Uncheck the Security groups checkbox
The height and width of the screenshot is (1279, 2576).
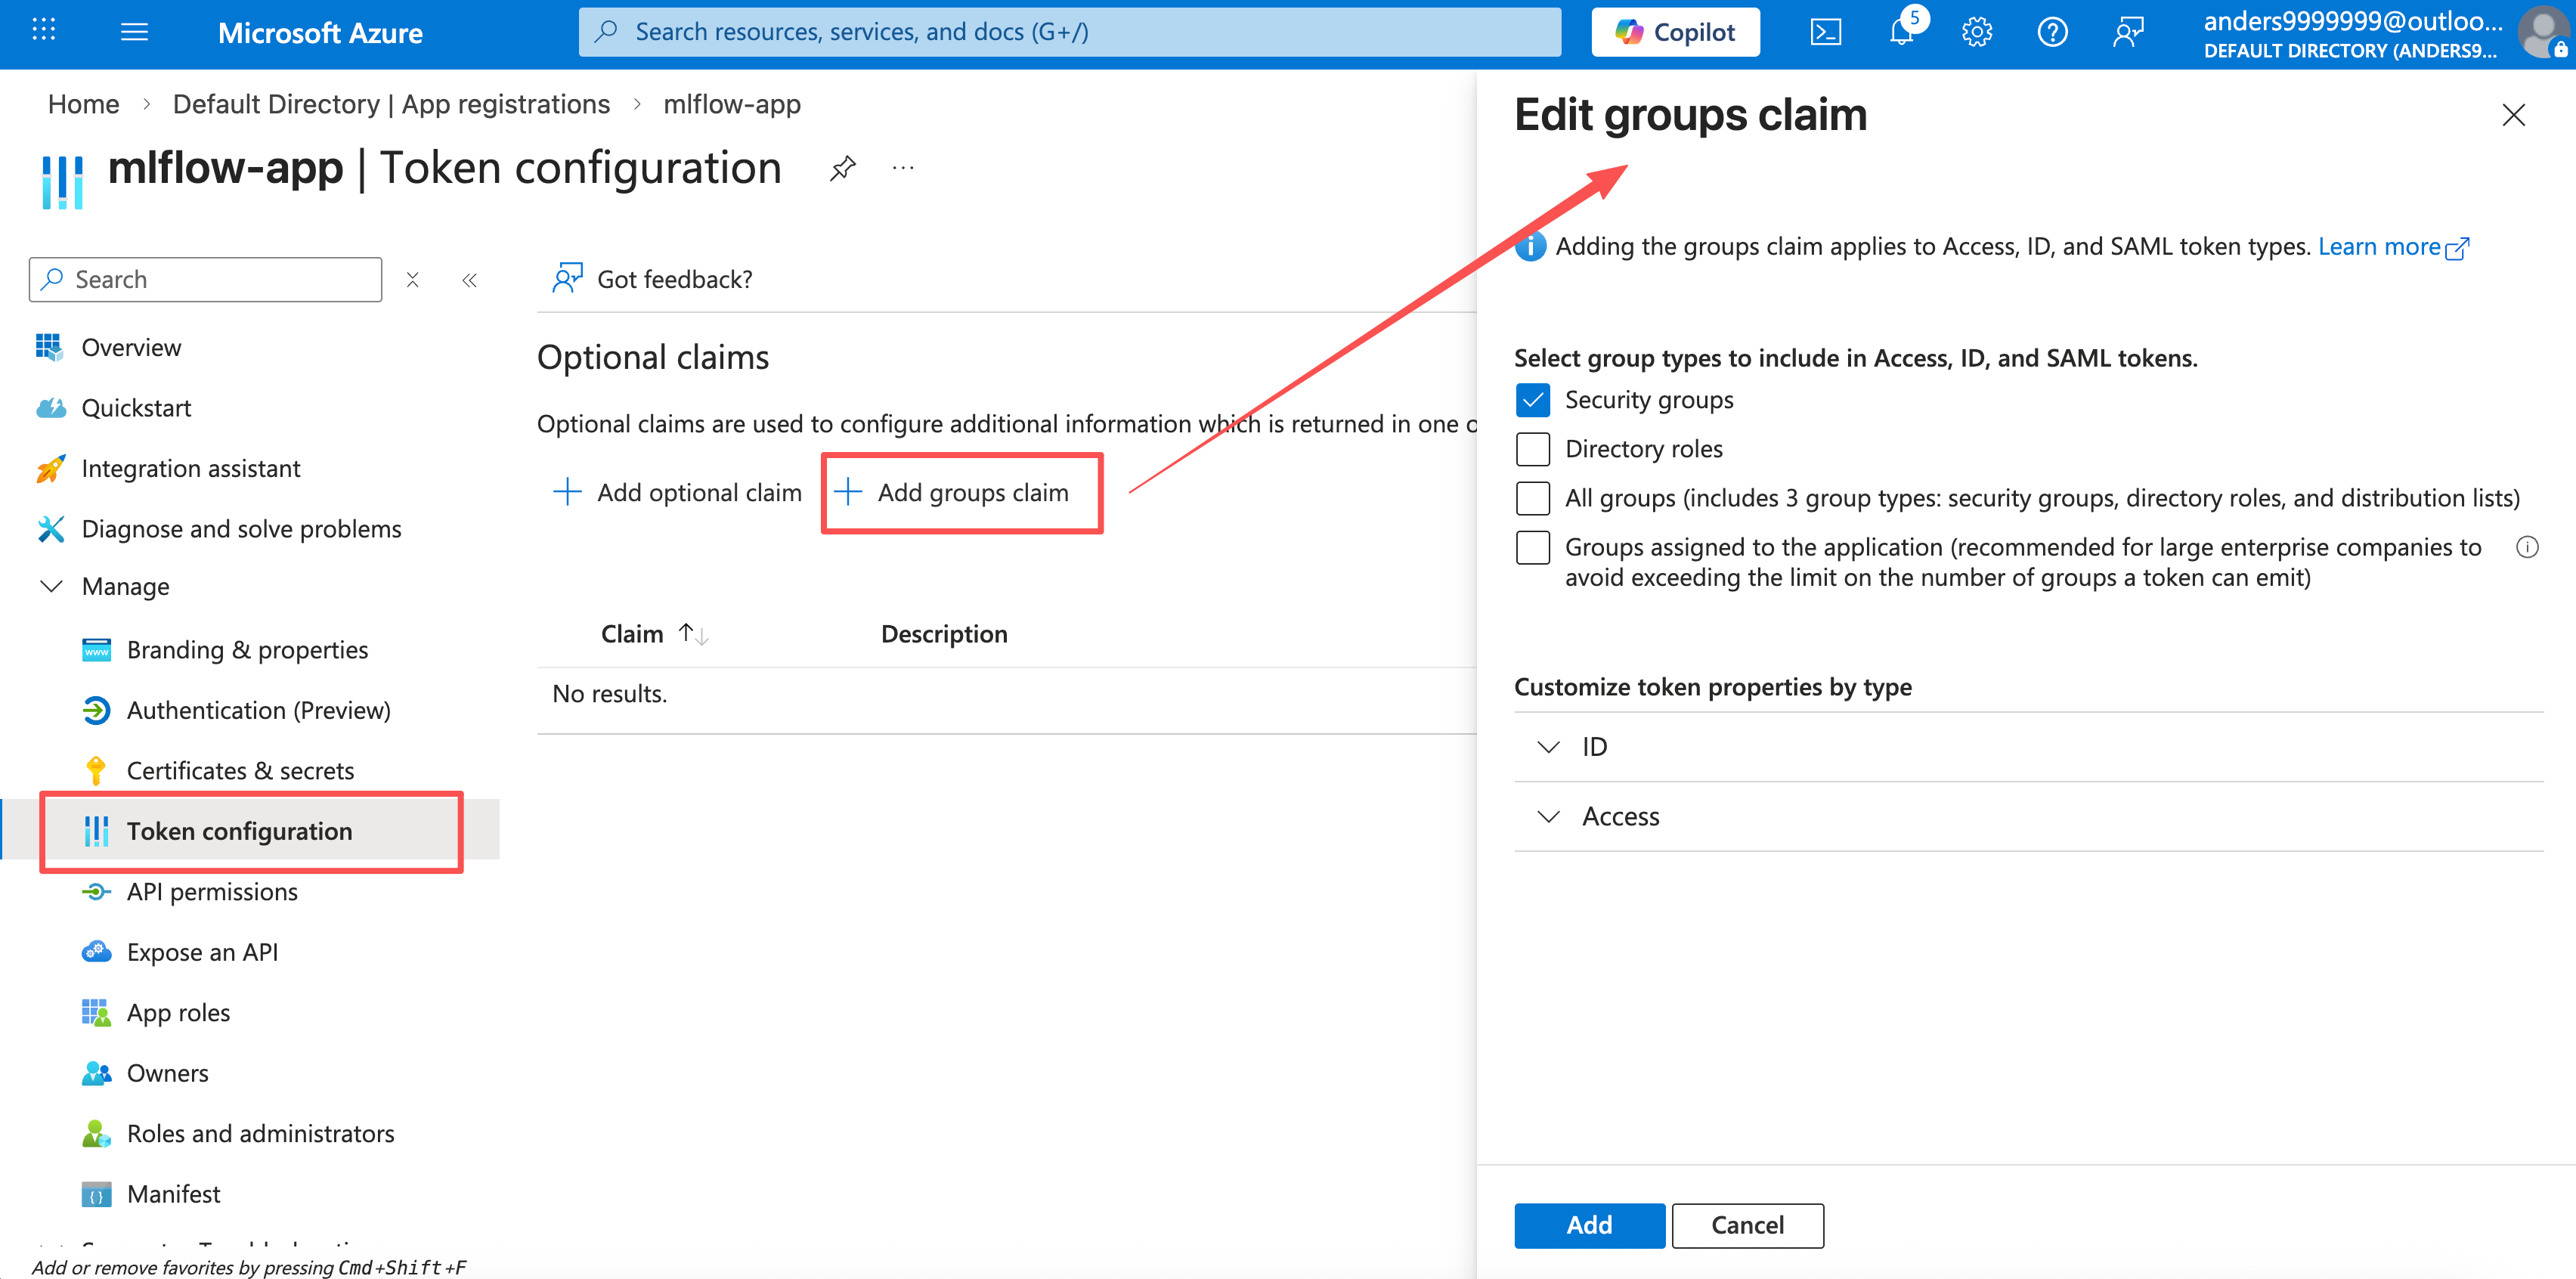coord(1532,399)
